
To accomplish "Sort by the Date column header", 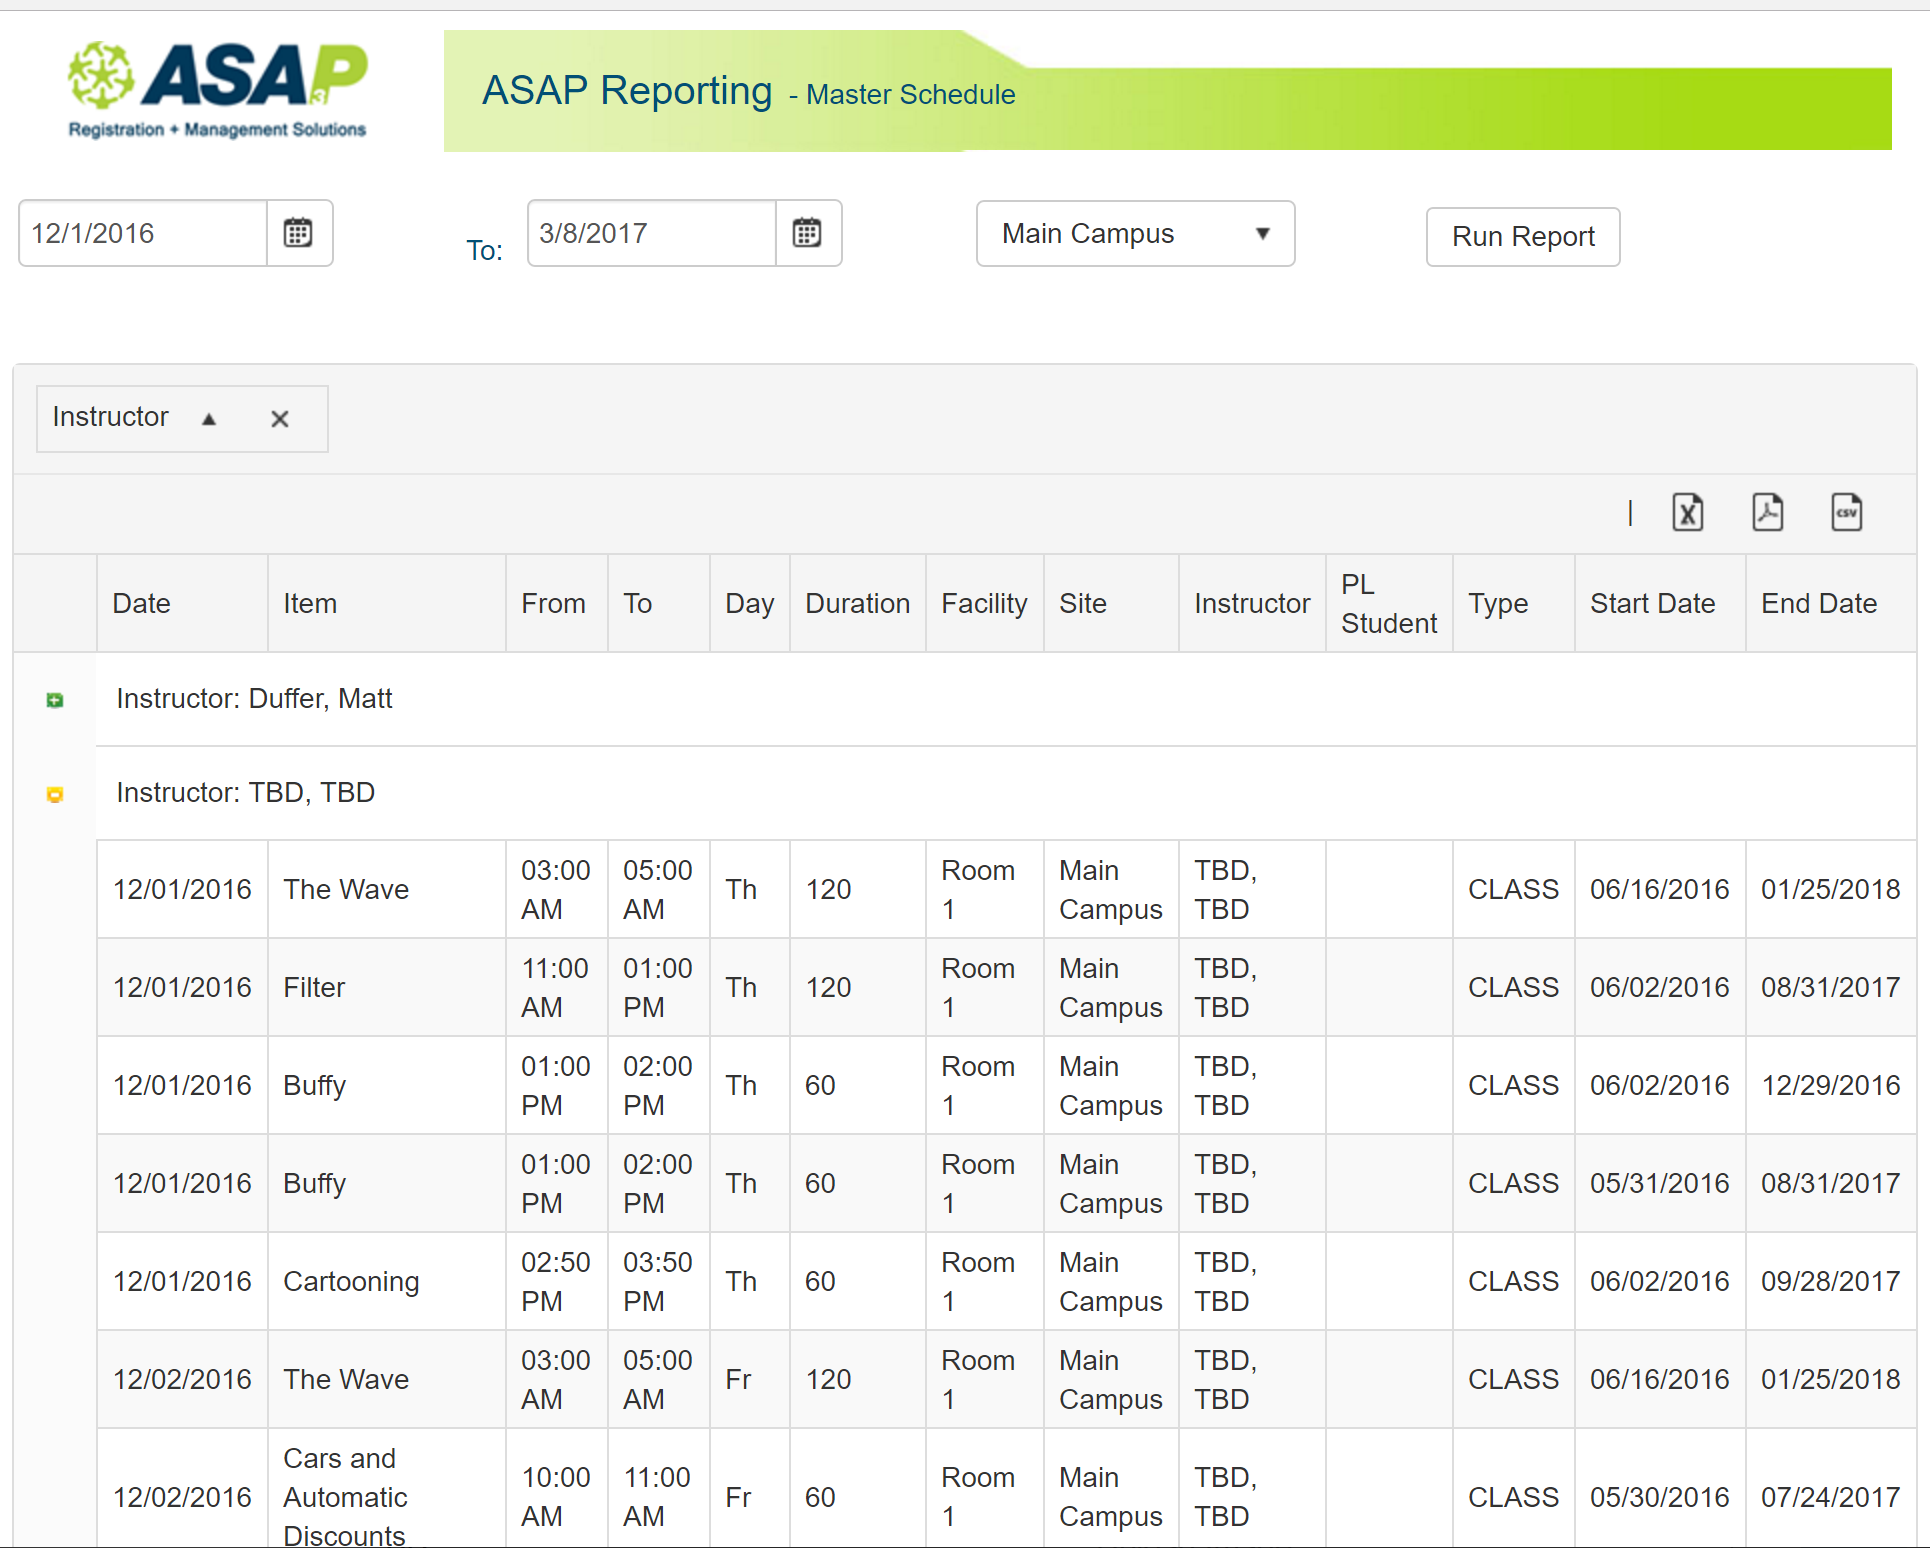I will click(x=141, y=603).
